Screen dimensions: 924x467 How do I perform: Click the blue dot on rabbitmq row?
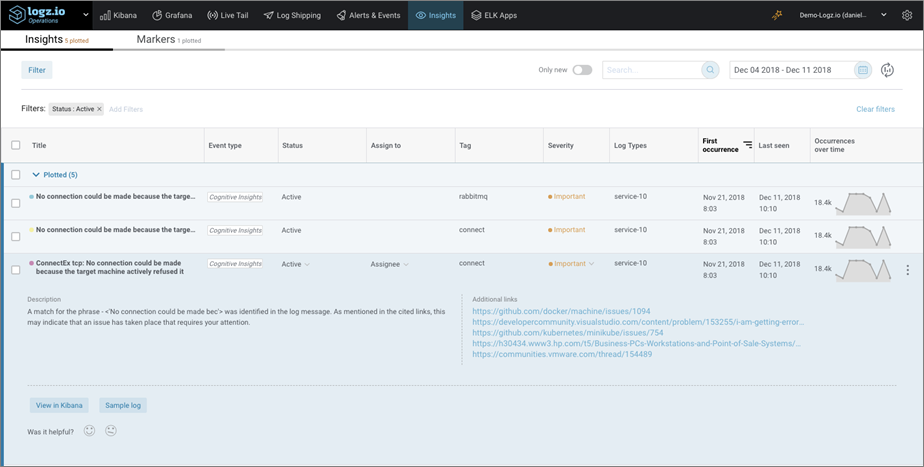tap(31, 197)
